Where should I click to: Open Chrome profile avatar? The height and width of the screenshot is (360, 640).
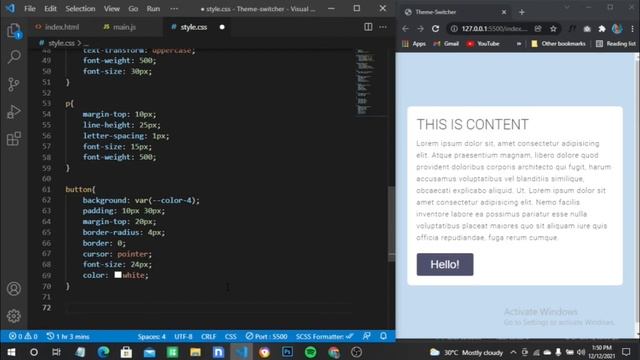(617, 29)
